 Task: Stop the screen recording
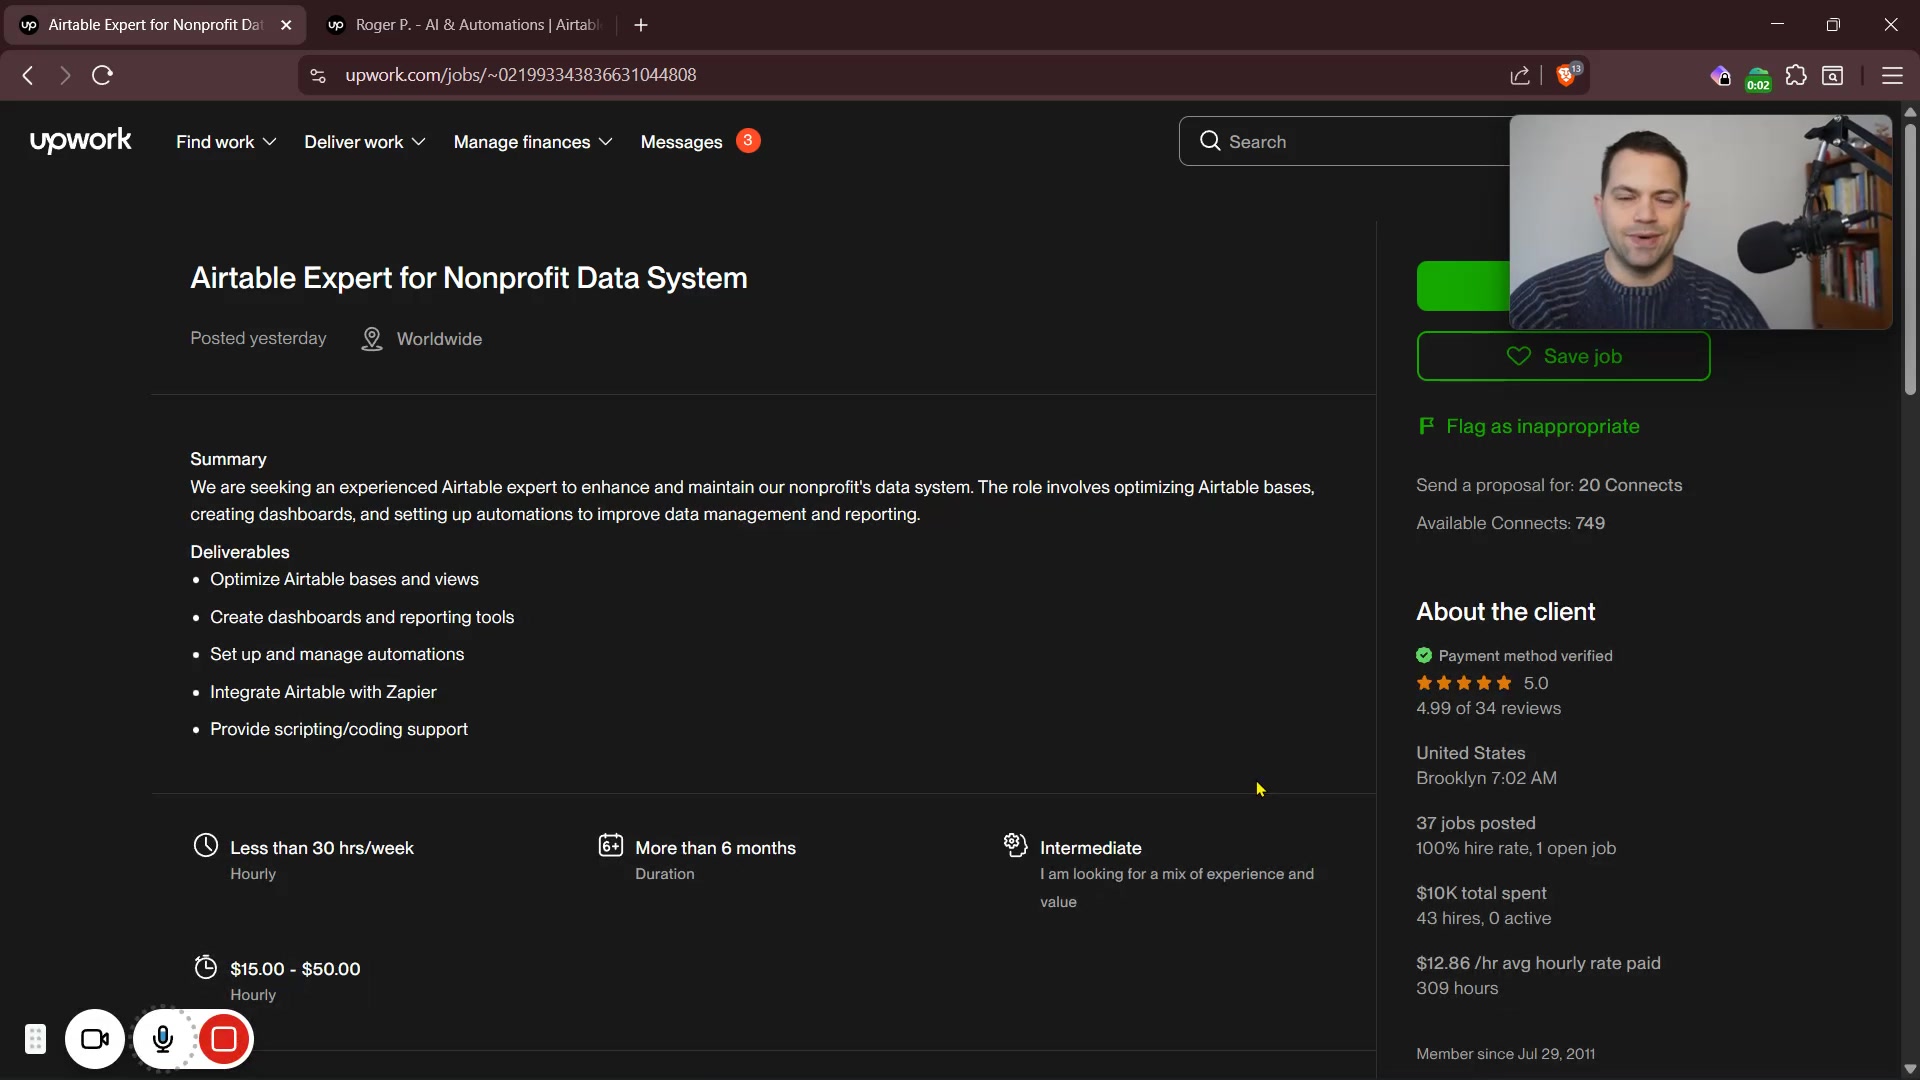(x=224, y=1039)
